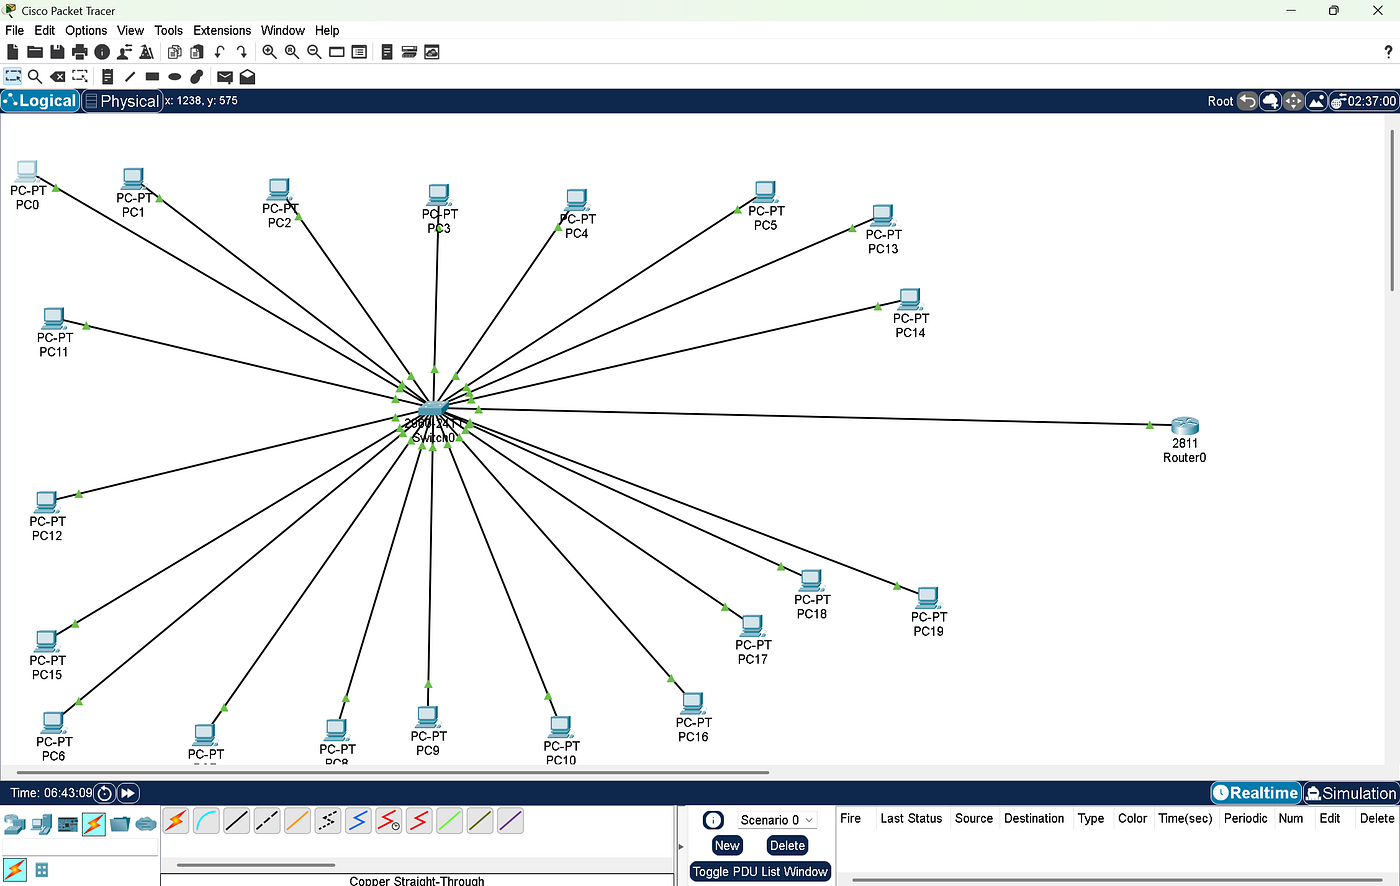The height and width of the screenshot is (886, 1400).
Task: Click the Paste icon in toolbar
Action: (197, 52)
